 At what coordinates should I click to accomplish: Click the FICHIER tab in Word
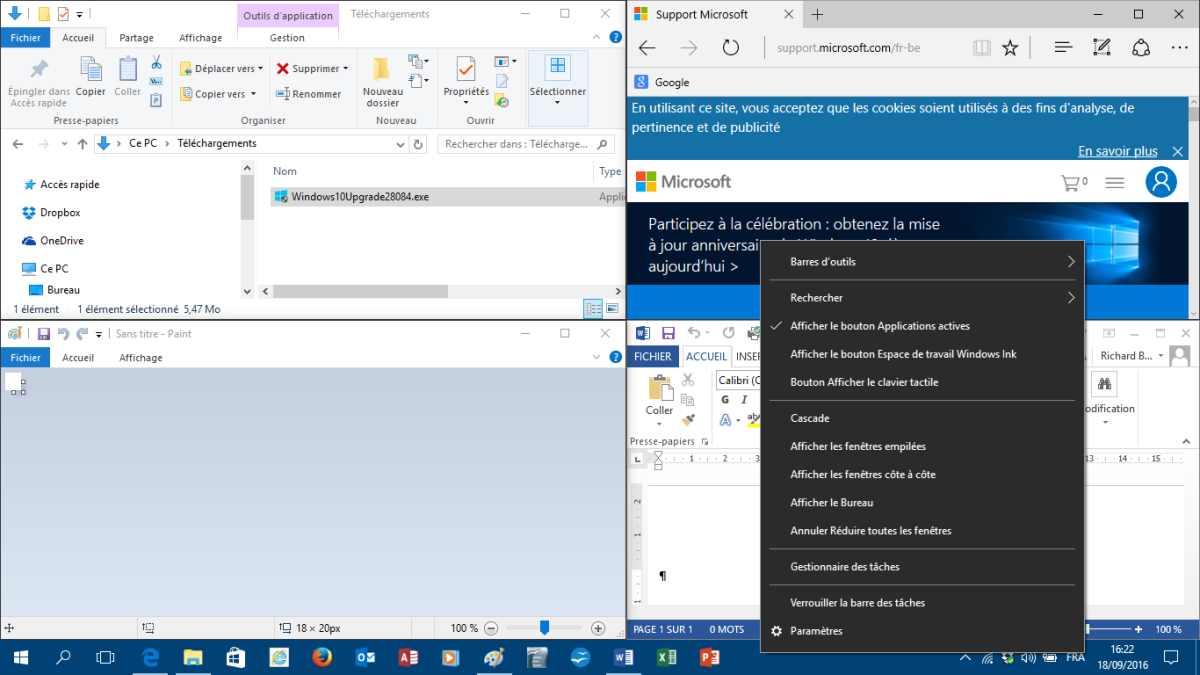(x=653, y=356)
